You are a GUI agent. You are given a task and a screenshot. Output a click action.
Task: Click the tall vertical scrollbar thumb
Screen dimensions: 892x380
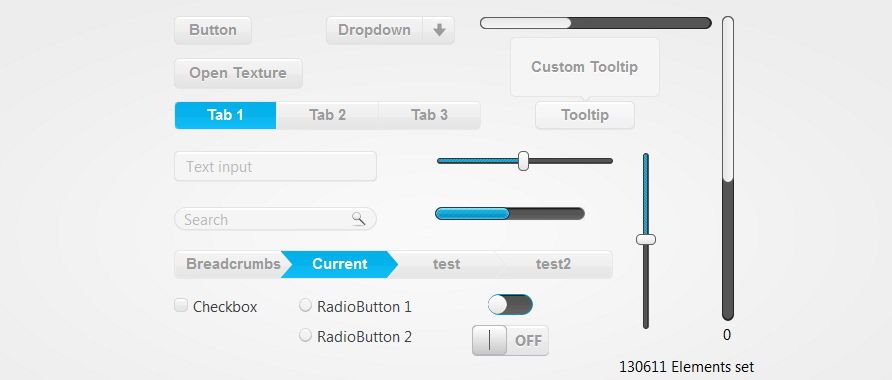pyautogui.click(x=728, y=99)
